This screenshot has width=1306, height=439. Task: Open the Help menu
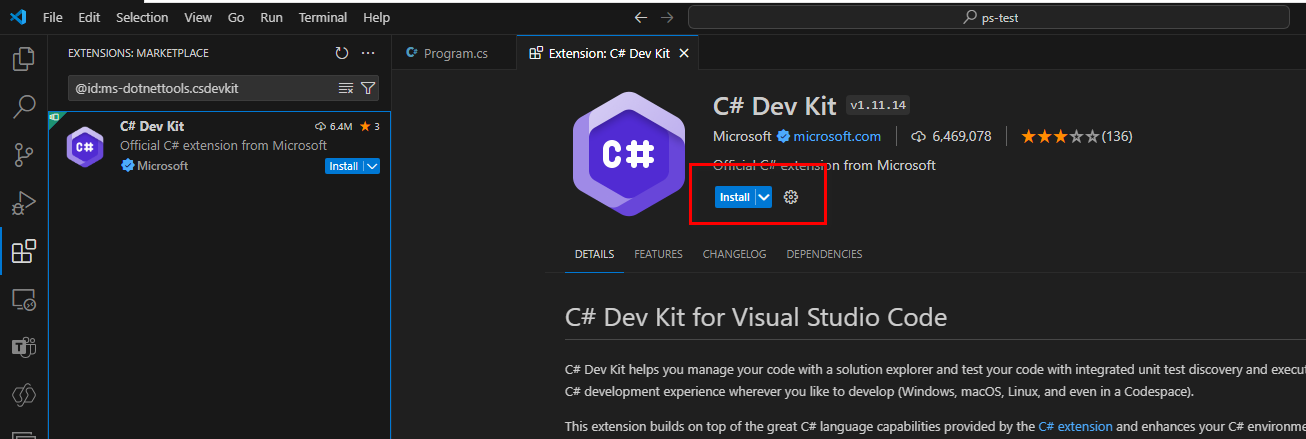pos(377,18)
